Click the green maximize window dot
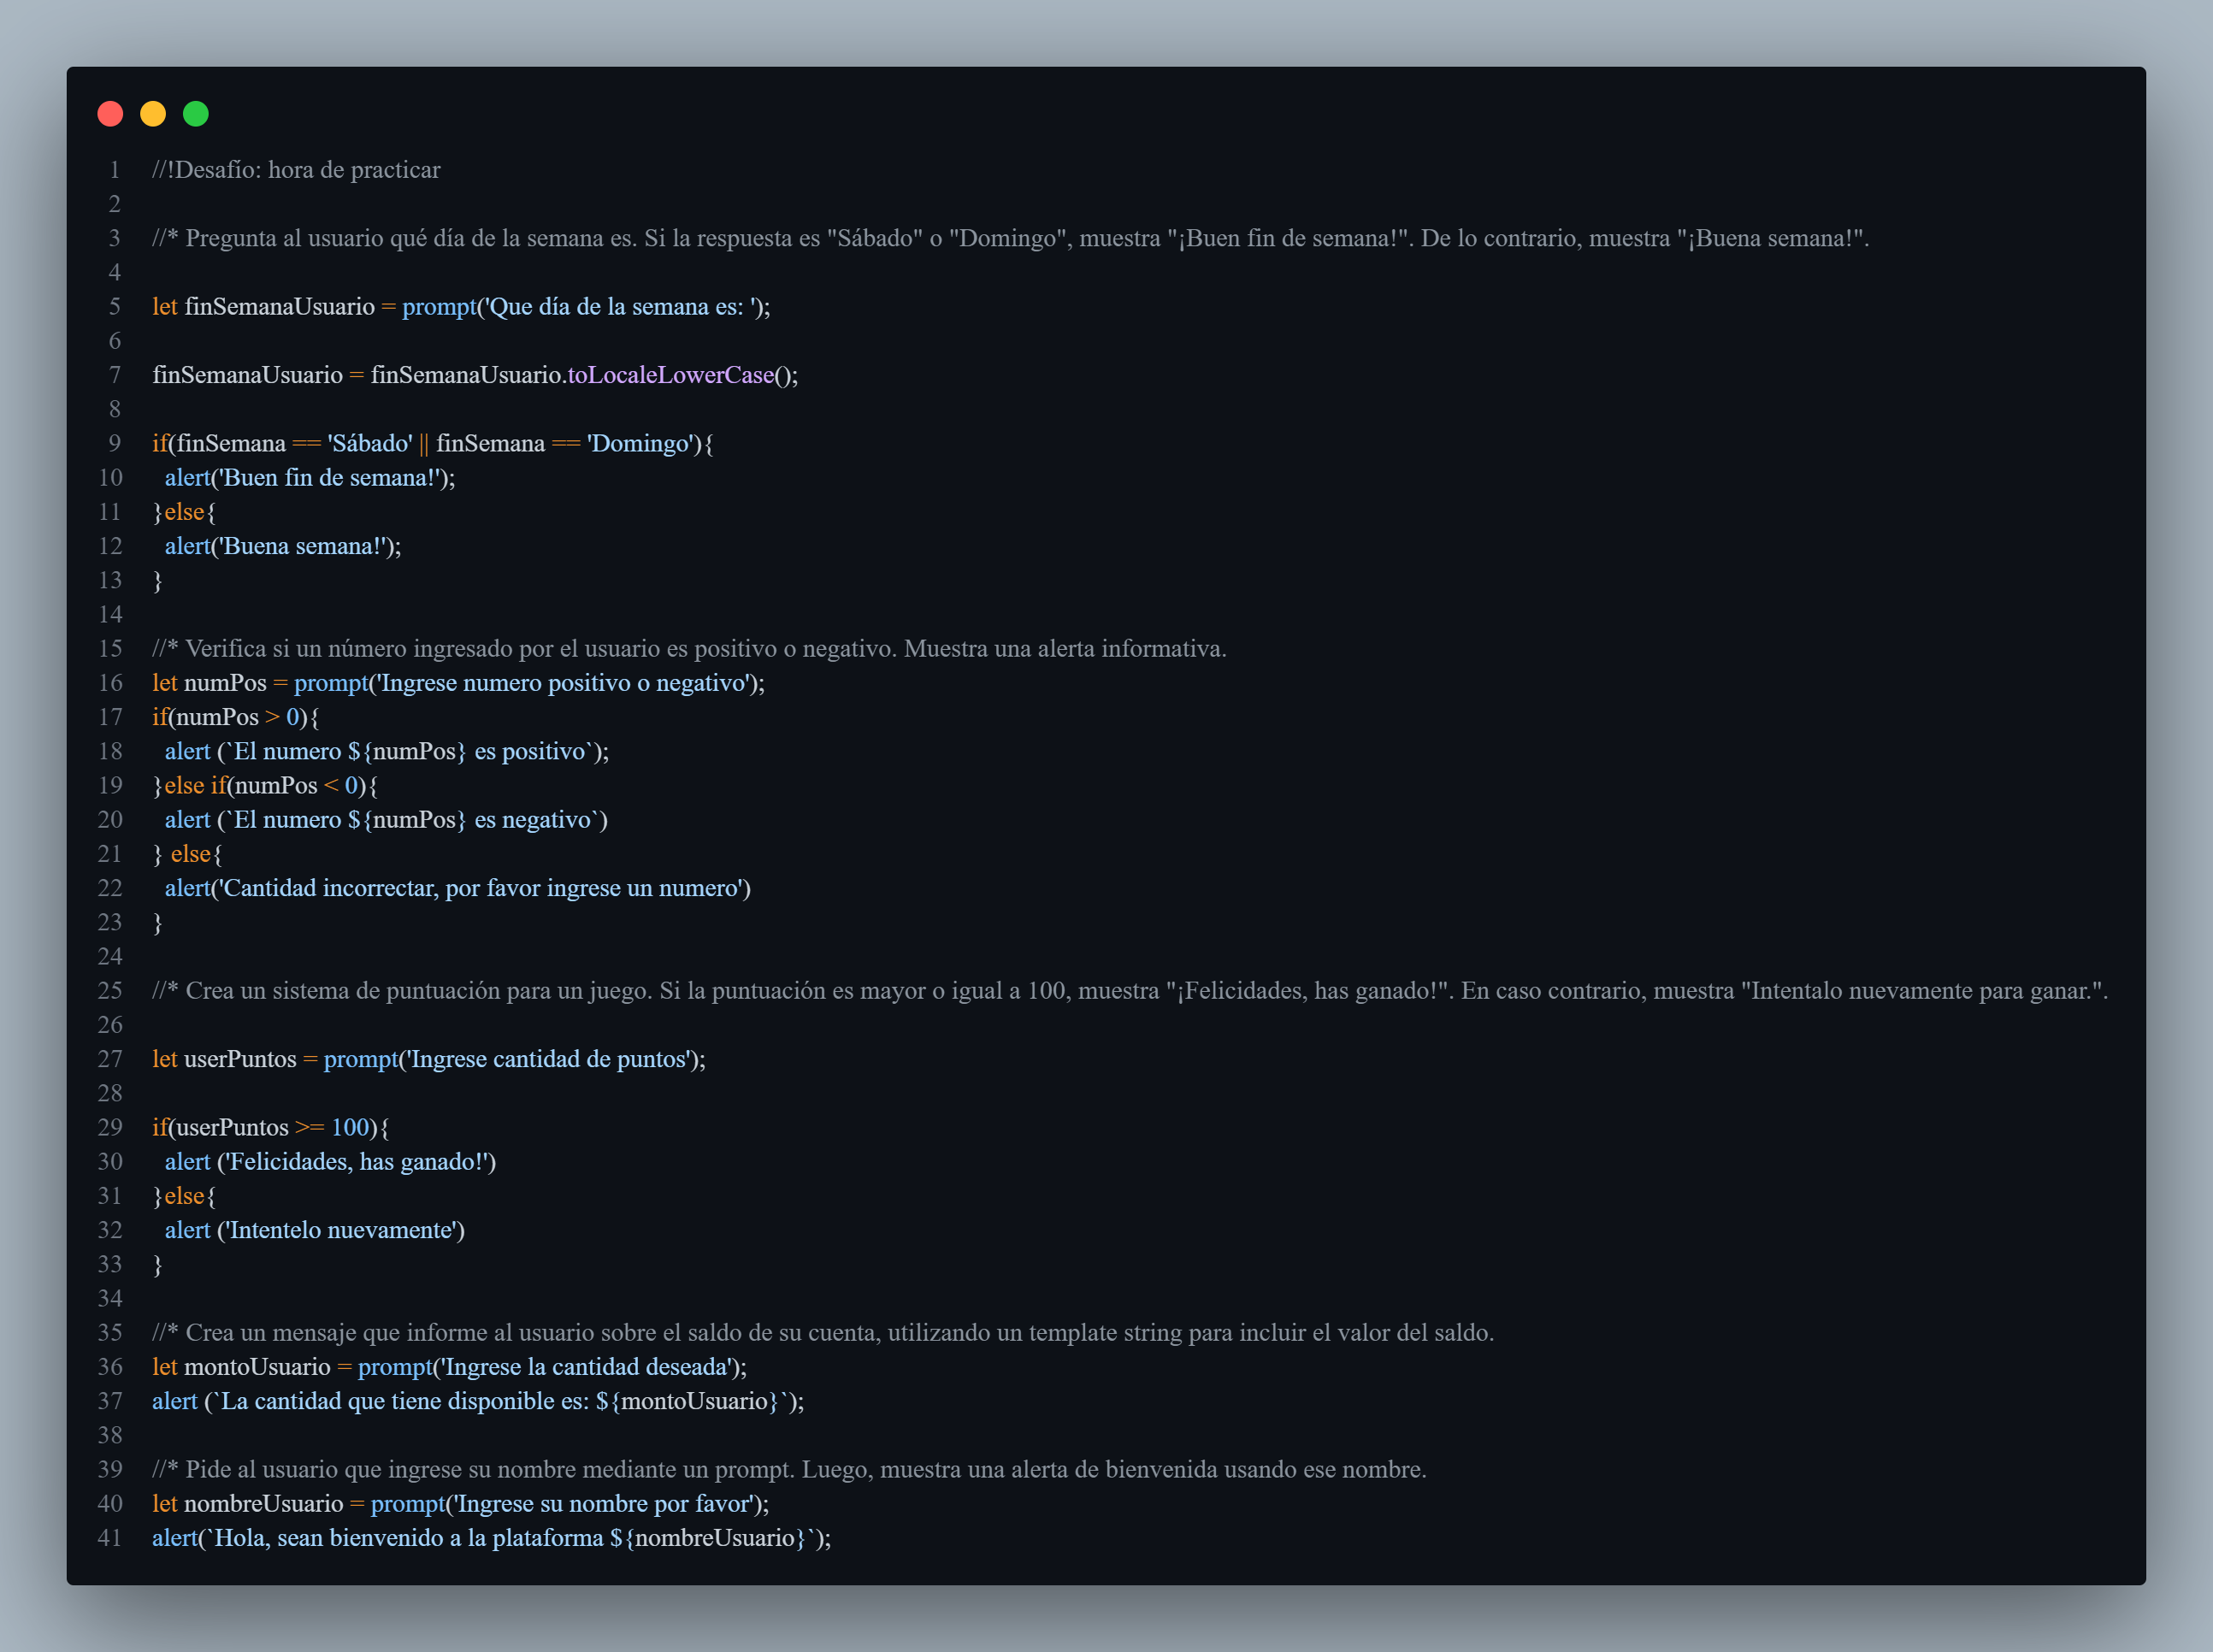2213x1652 pixels. pos(196,114)
